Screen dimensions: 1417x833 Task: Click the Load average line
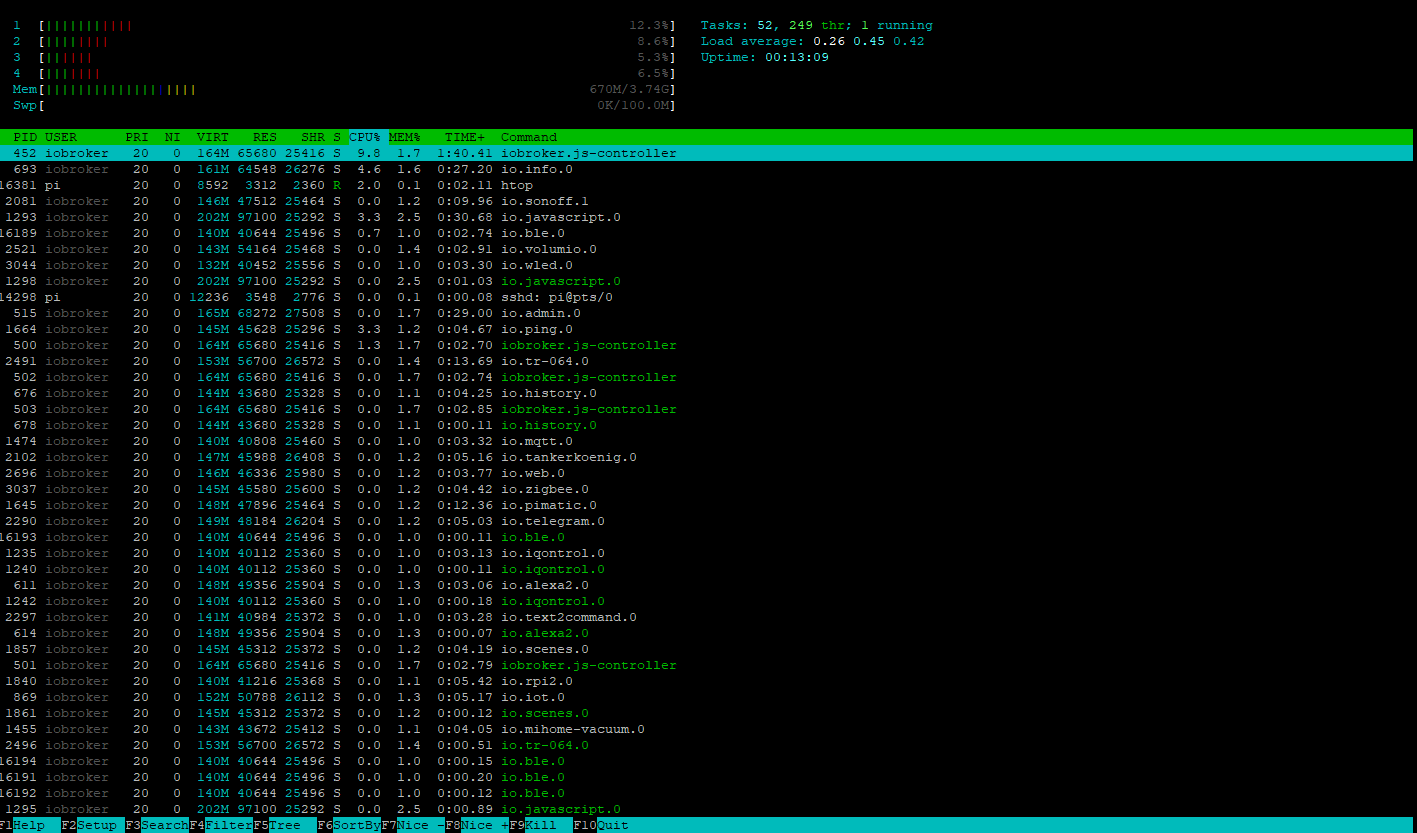(x=813, y=41)
